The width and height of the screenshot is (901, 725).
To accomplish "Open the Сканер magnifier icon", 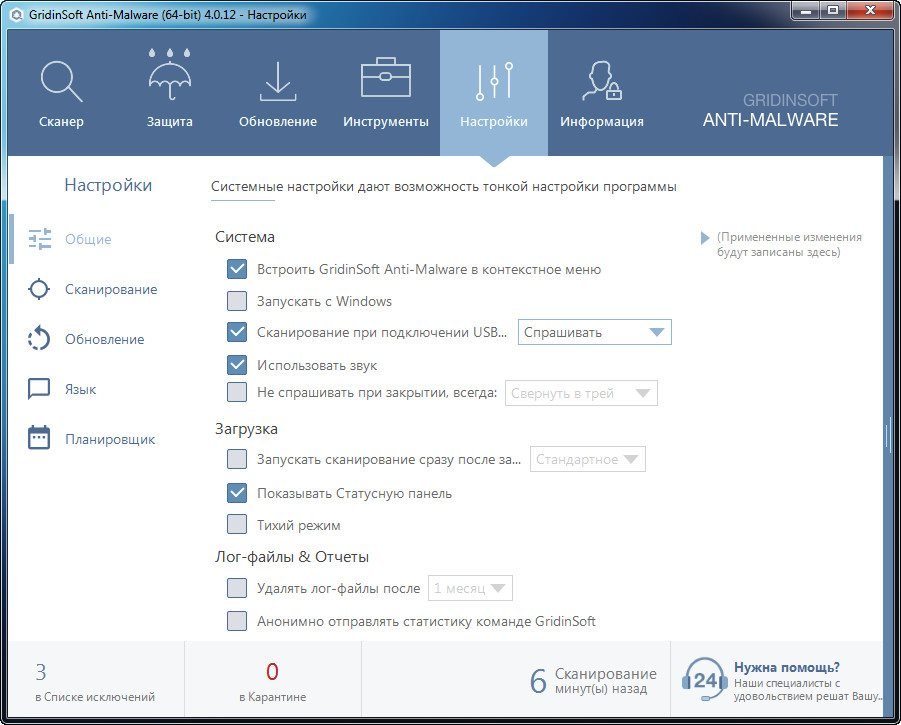I will (x=61, y=82).
